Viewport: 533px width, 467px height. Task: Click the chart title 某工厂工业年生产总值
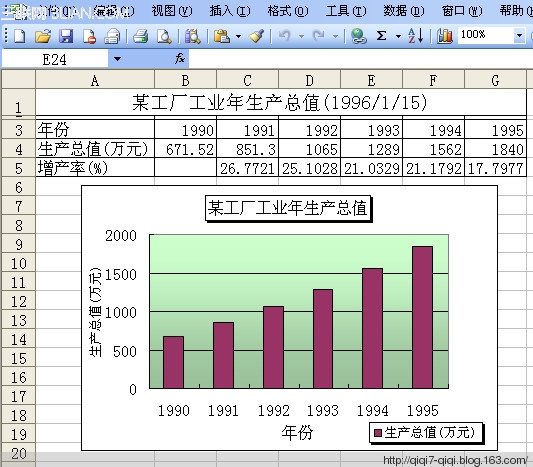pyautogui.click(x=288, y=208)
